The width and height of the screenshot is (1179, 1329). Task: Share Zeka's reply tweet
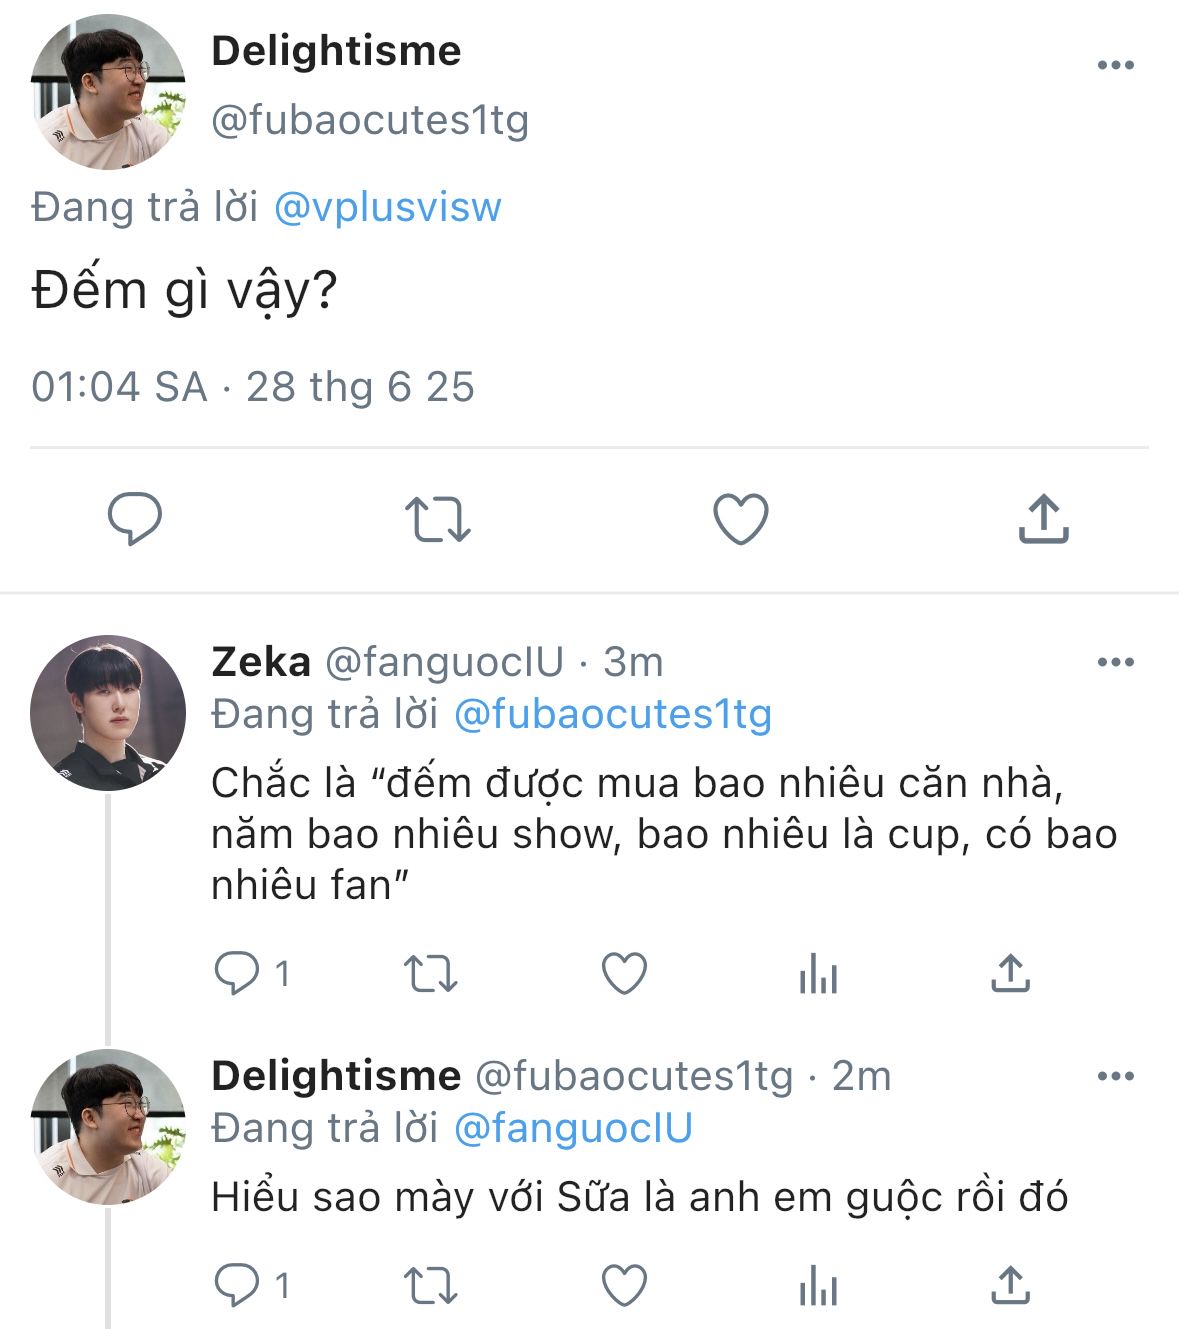click(1010, 973)
